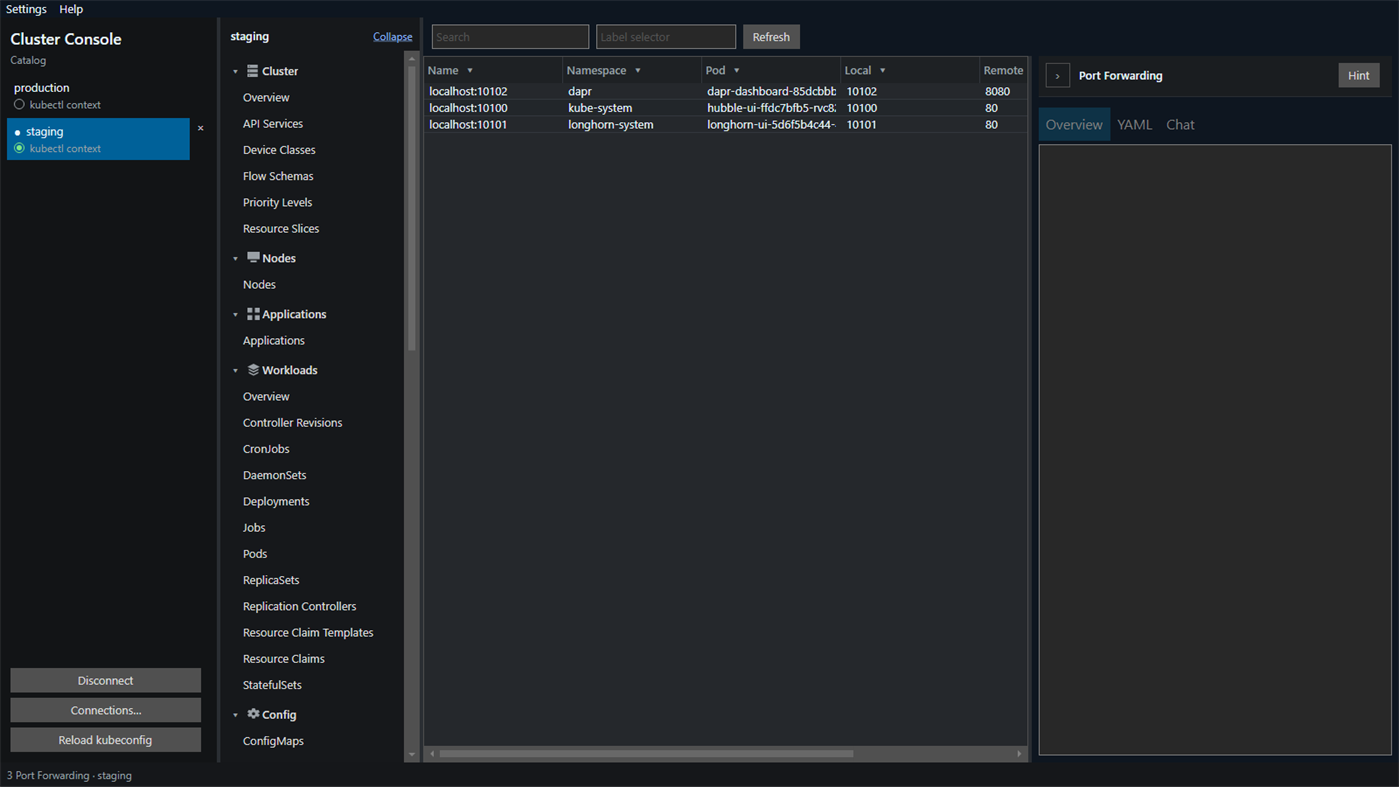Select the production kubectl context radio
Image resolution: width=1399 pixels, height=787 pixels.
19,104
